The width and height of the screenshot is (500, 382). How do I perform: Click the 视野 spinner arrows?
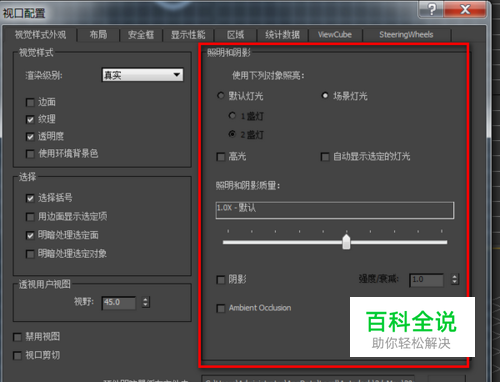pyautogui.click(x=145, y=302)
